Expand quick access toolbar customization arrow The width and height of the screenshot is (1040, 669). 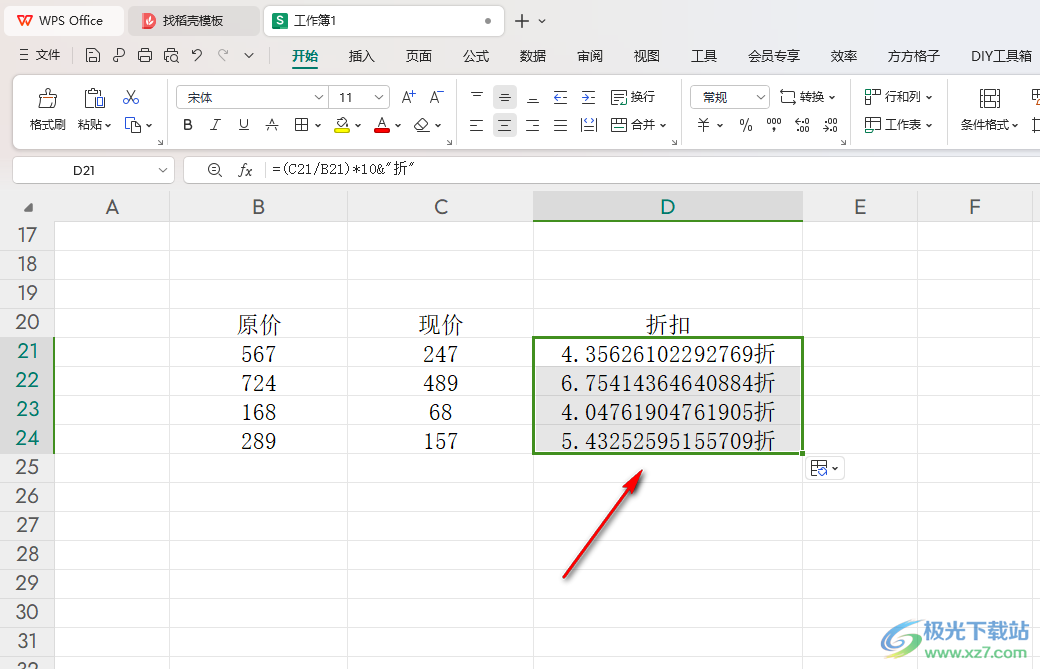click(249, 56)
